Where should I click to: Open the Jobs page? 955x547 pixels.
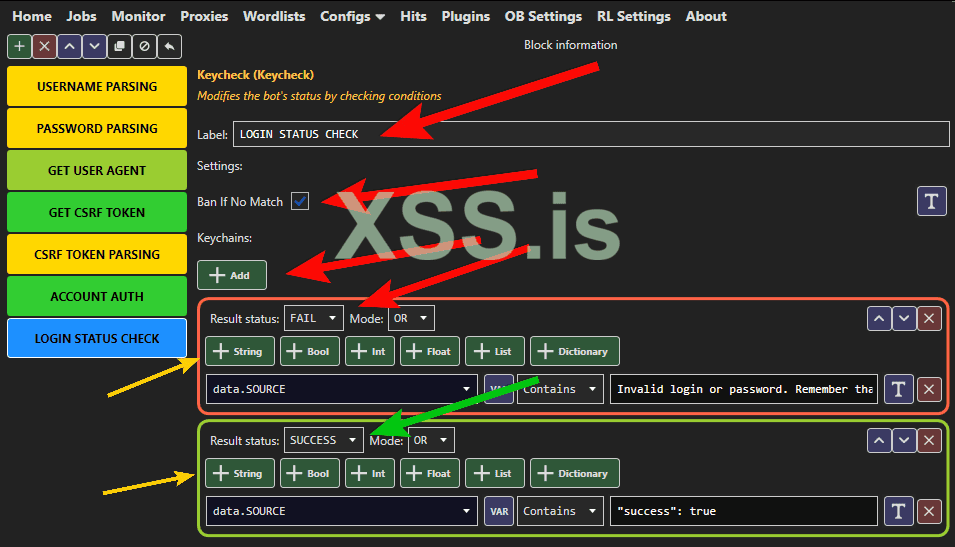81,16
